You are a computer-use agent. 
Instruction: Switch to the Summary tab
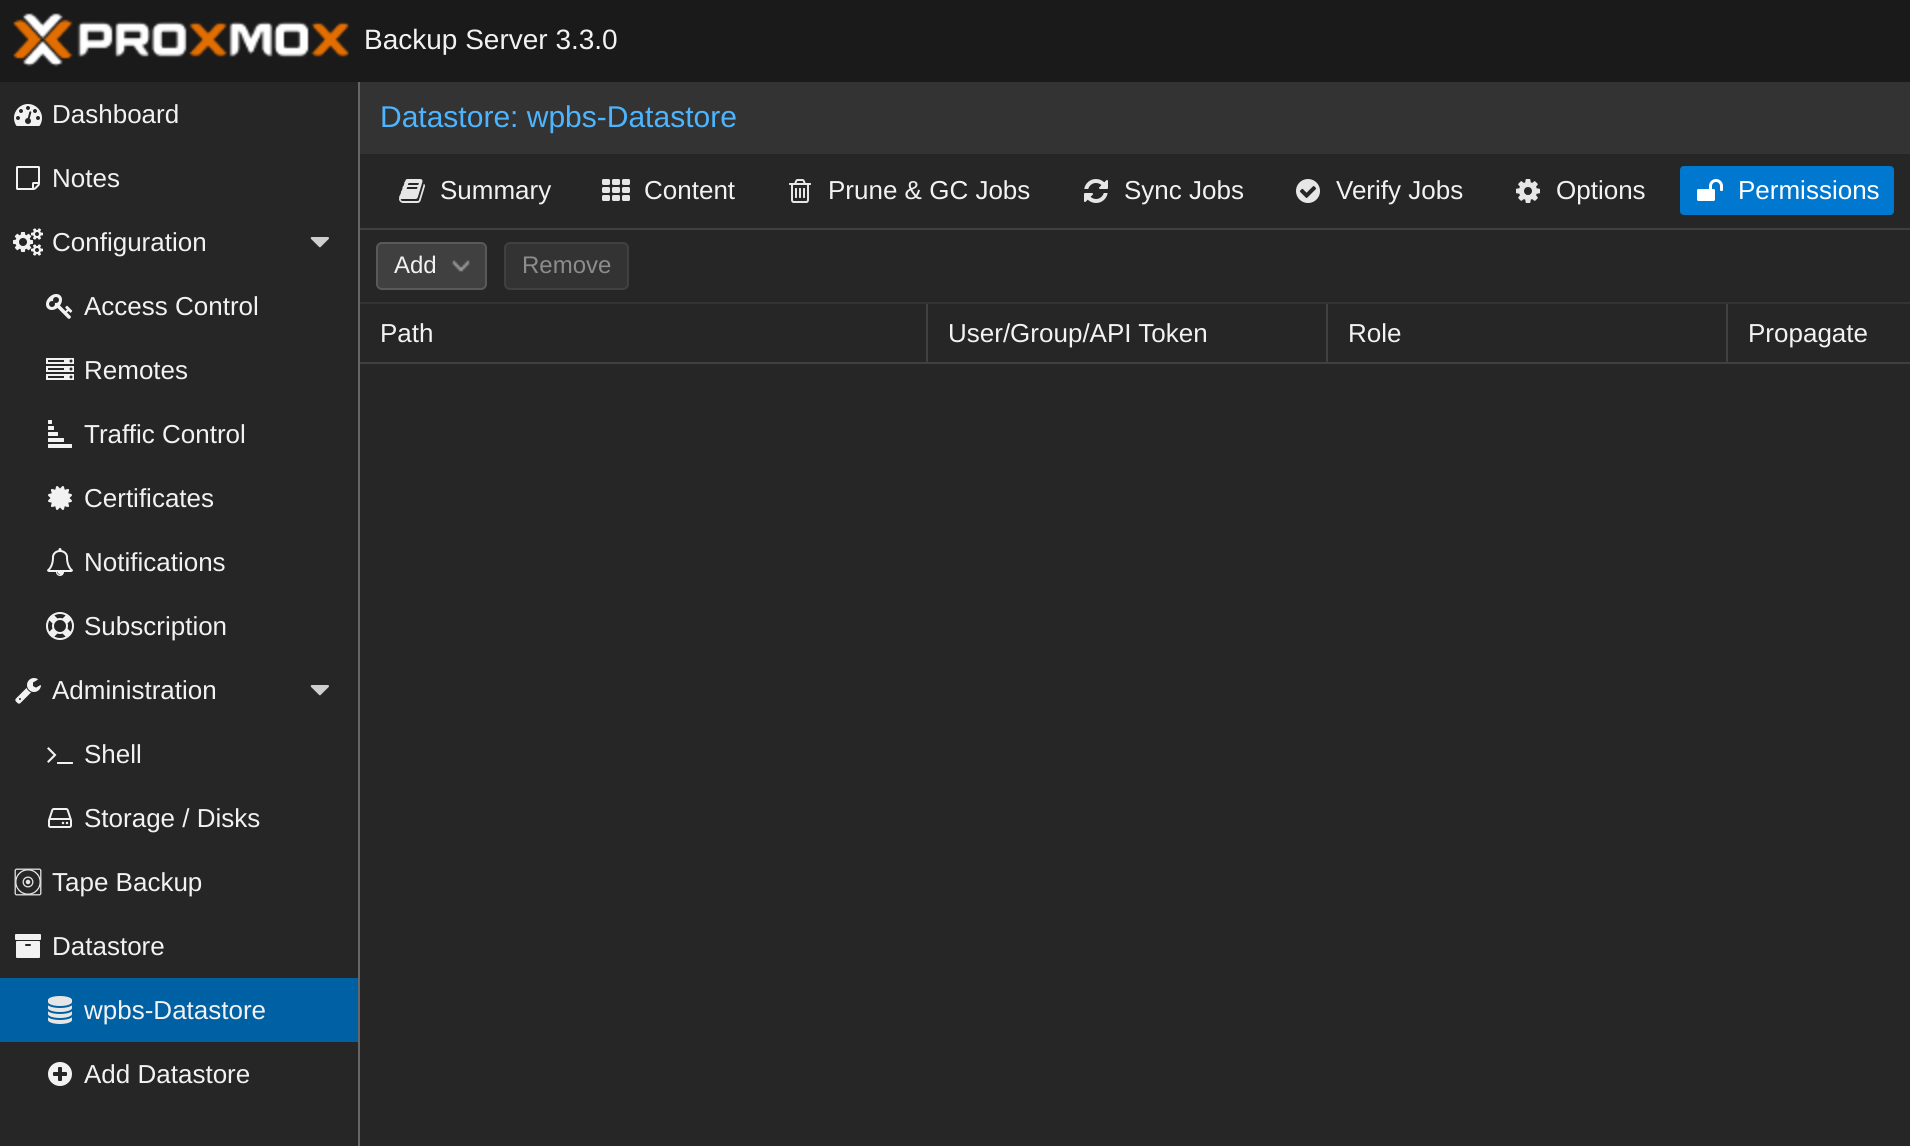(475, 191)
